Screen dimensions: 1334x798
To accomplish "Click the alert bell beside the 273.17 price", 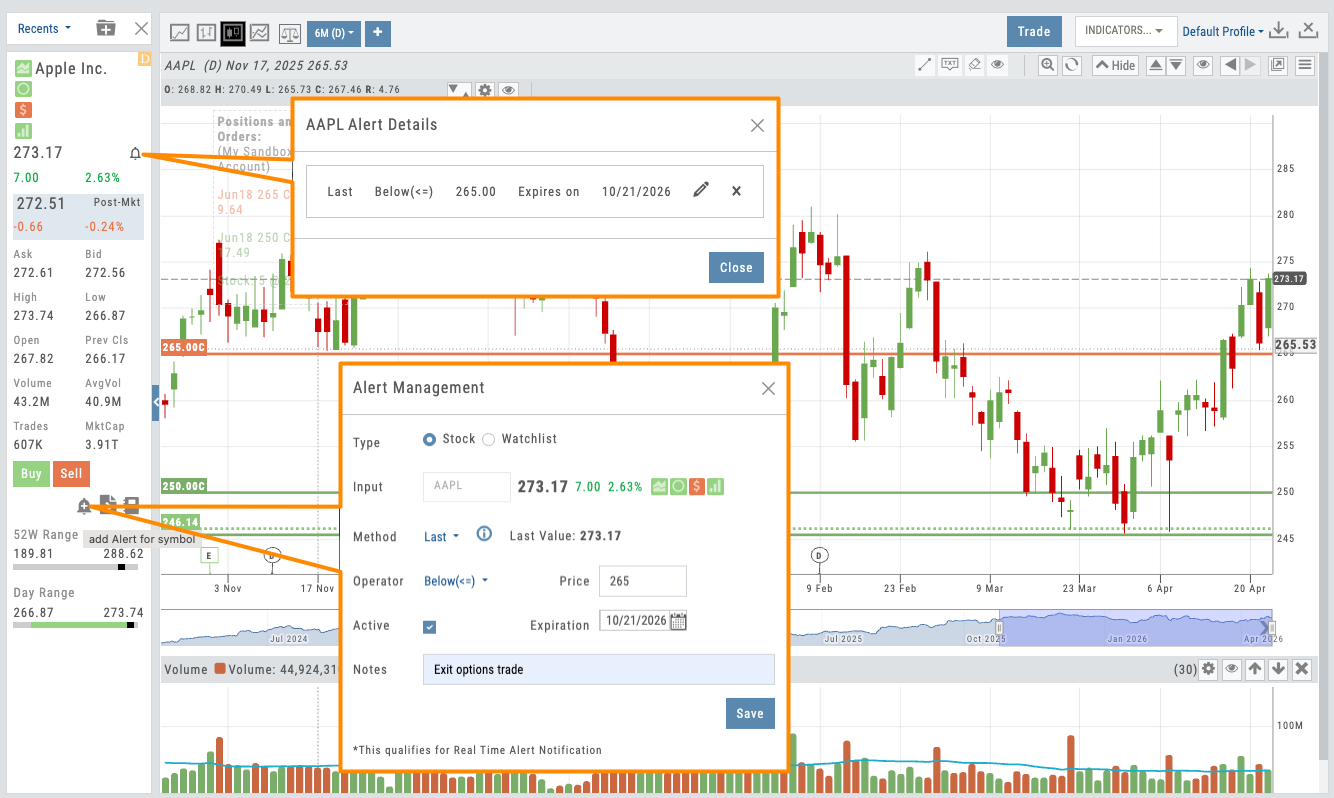I will [136, 153].
